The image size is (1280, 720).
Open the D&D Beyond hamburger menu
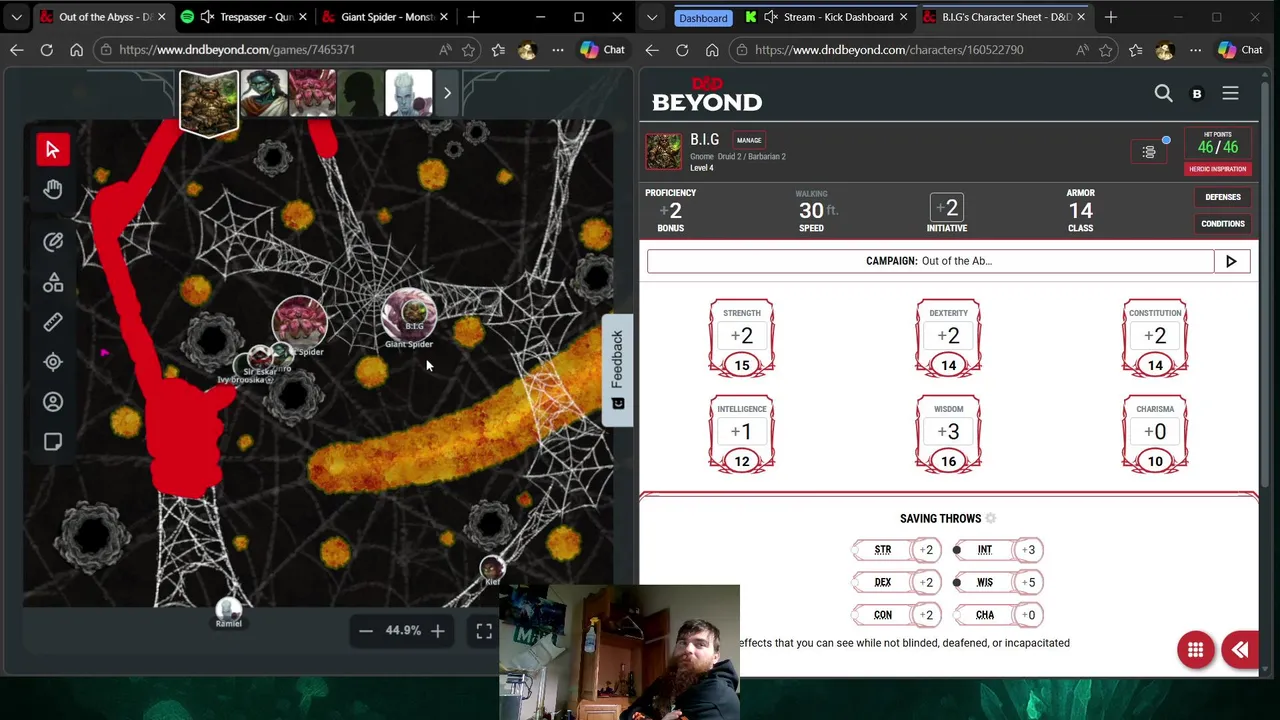pos(1230,93)
